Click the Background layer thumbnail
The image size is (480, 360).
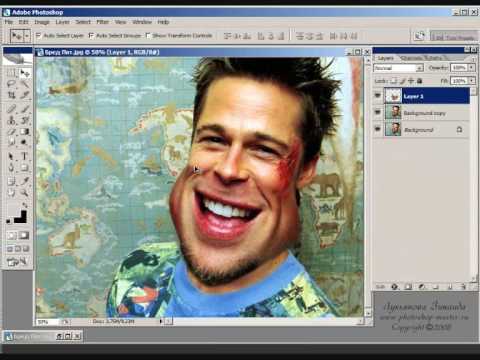click(x=392, y=129)
